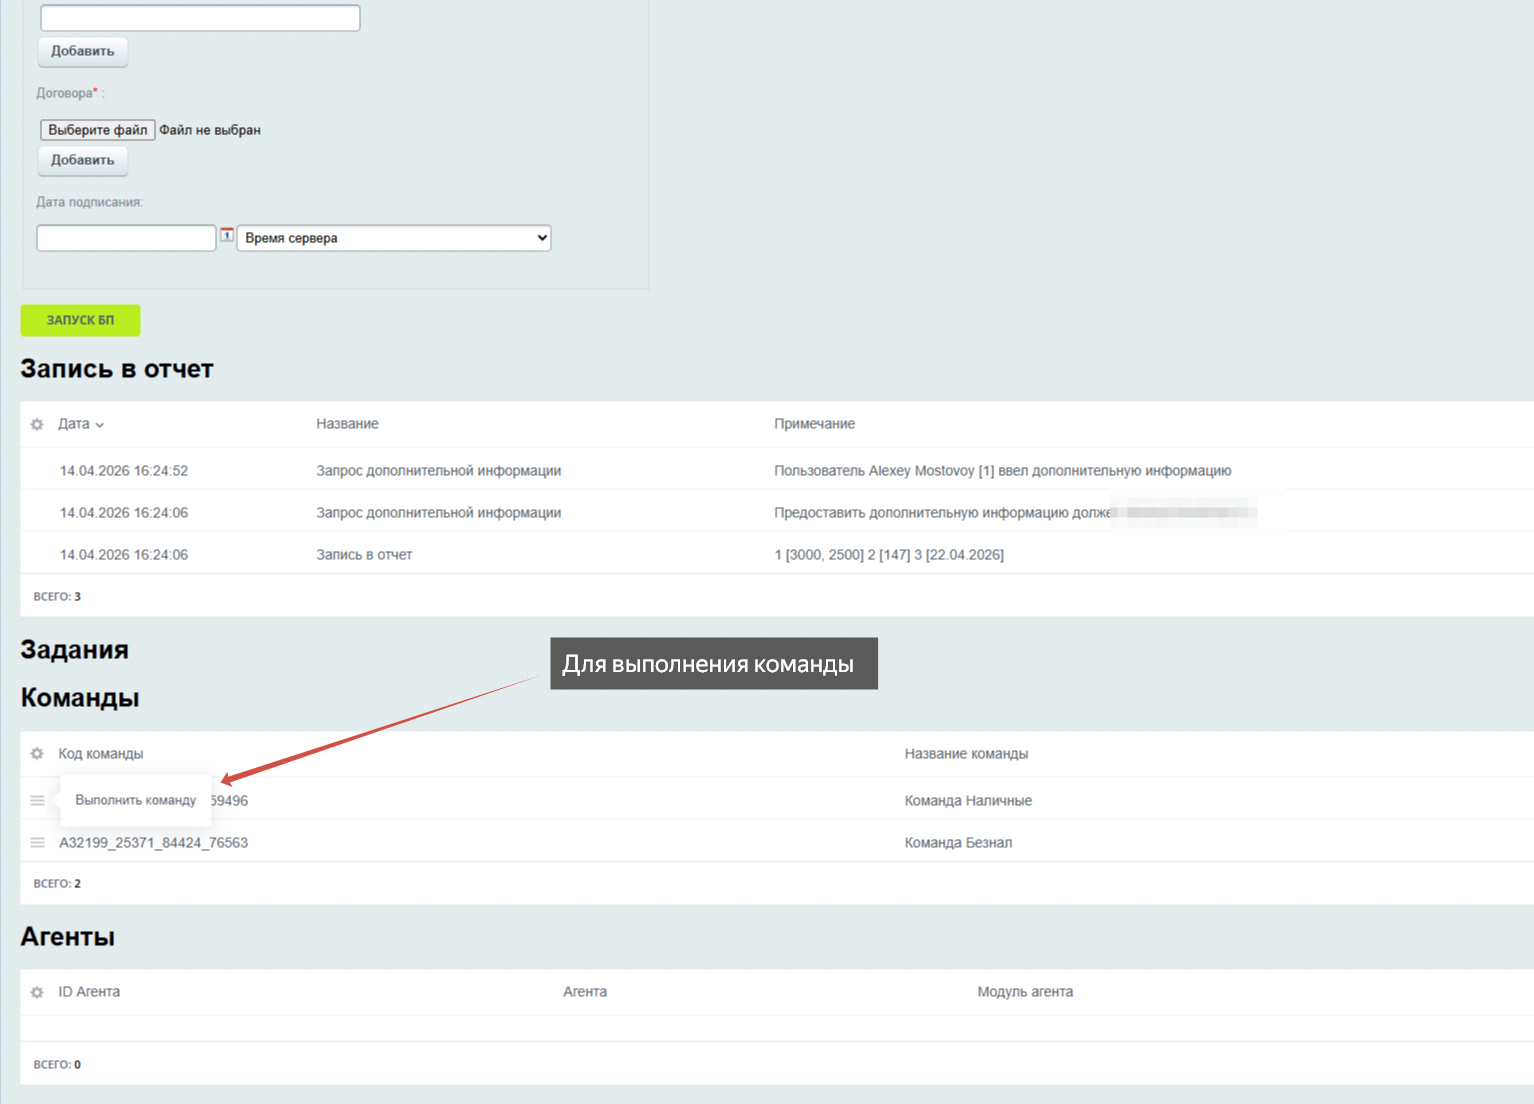Image resolution: width=1534 pixels, height=1104 pixels.
Task: Click the empty text field at the top
Action: point(200,18)
